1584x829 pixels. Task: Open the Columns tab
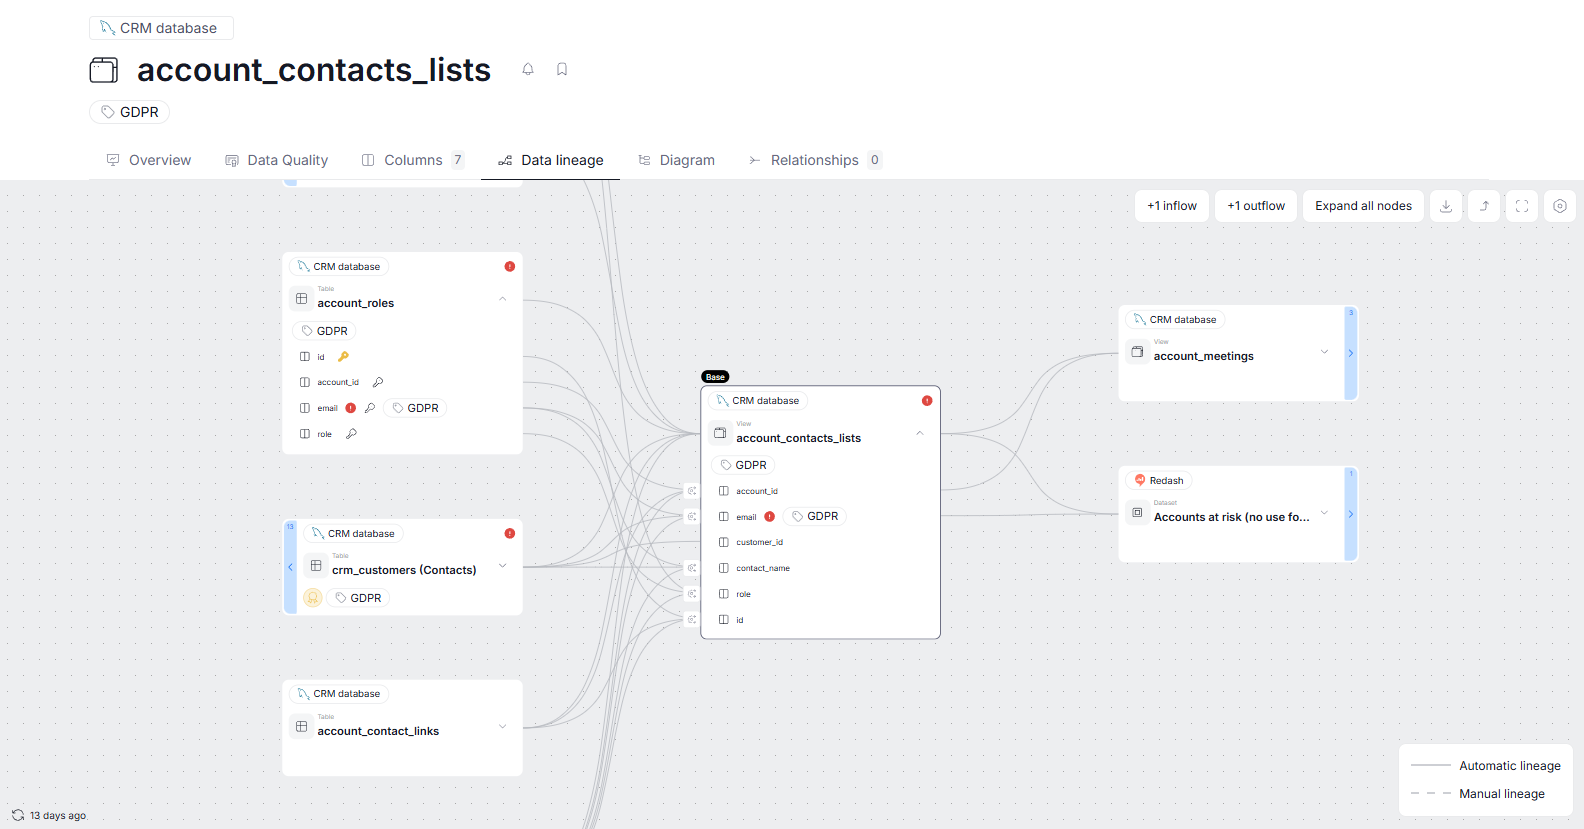(412, 160)
